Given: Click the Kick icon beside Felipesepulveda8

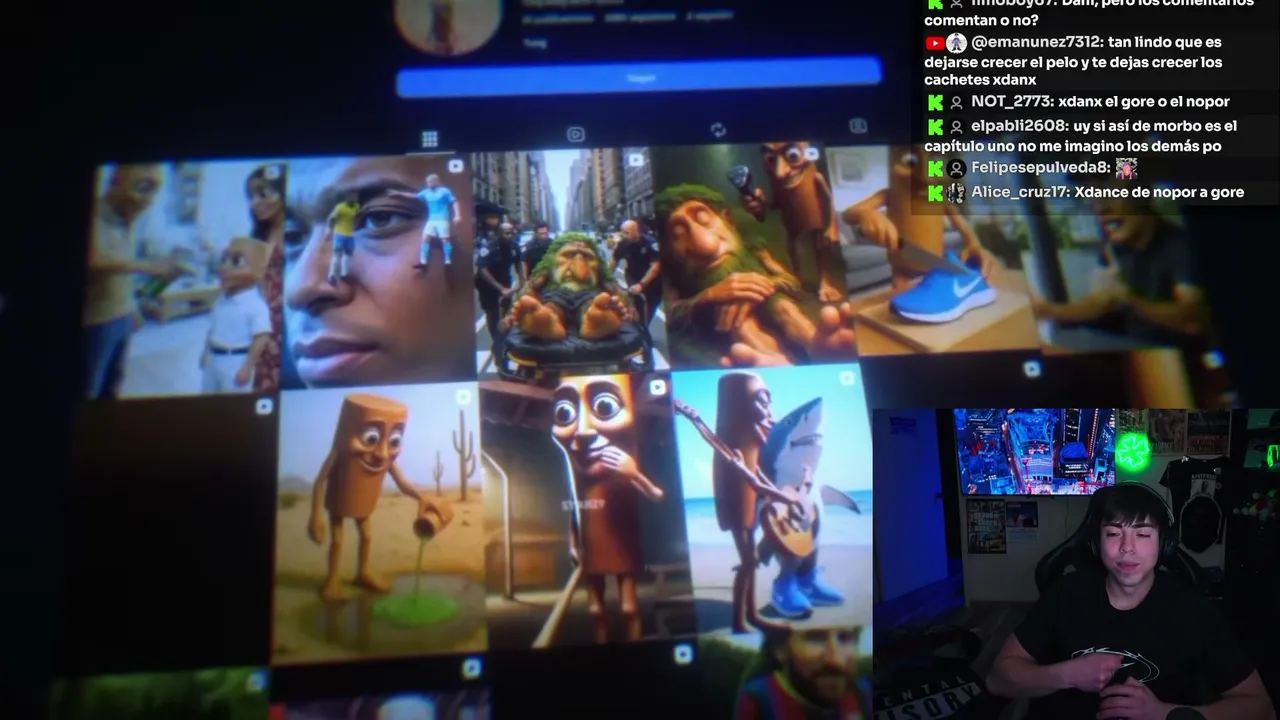Looking at the screenshot, I should 935,168.
